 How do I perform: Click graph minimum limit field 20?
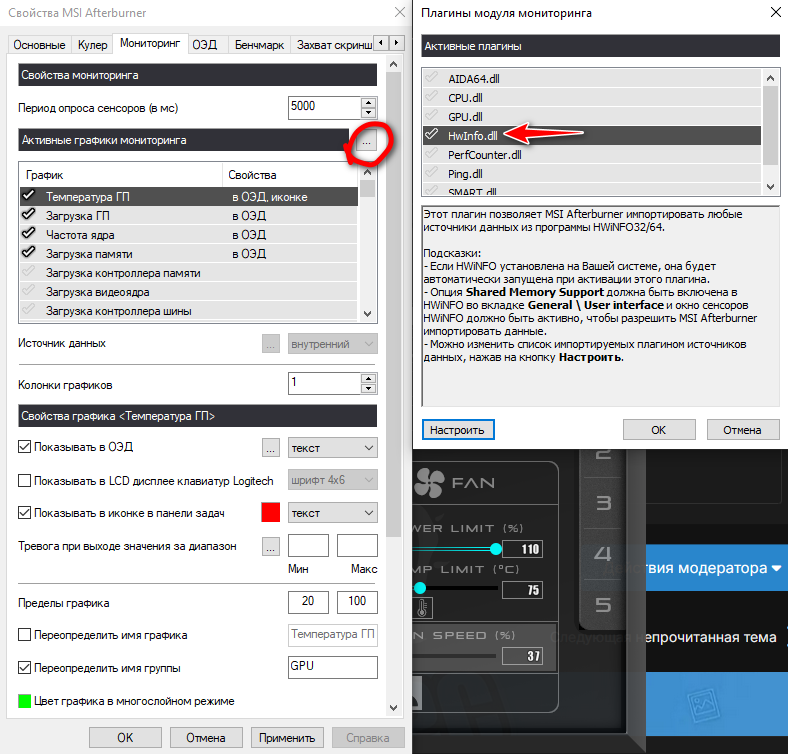308,602
